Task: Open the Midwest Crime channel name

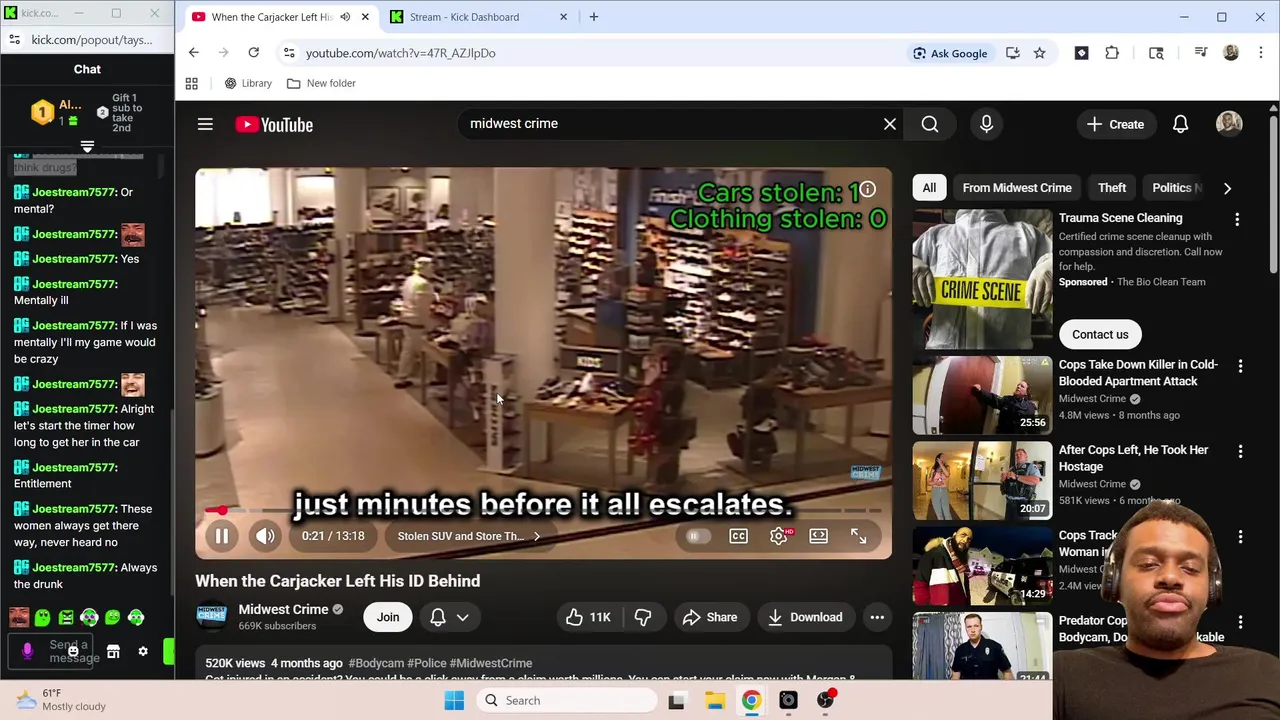Action: click(x=283, y=609)
